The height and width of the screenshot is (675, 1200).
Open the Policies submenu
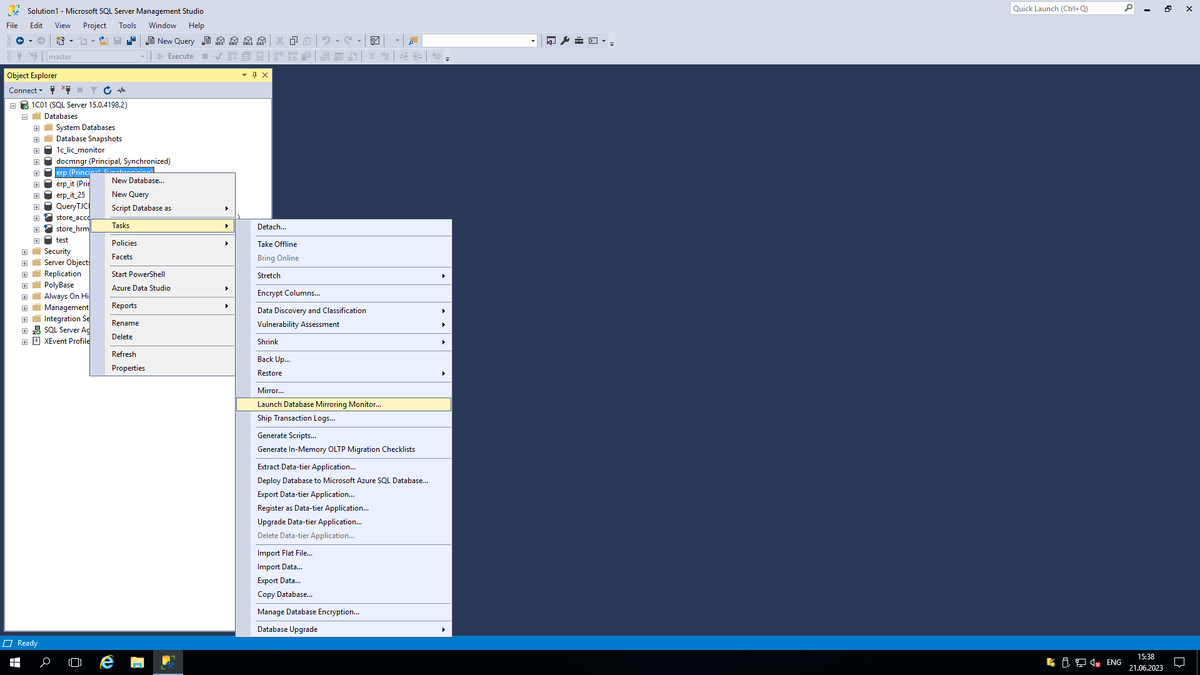click(162, 243)
